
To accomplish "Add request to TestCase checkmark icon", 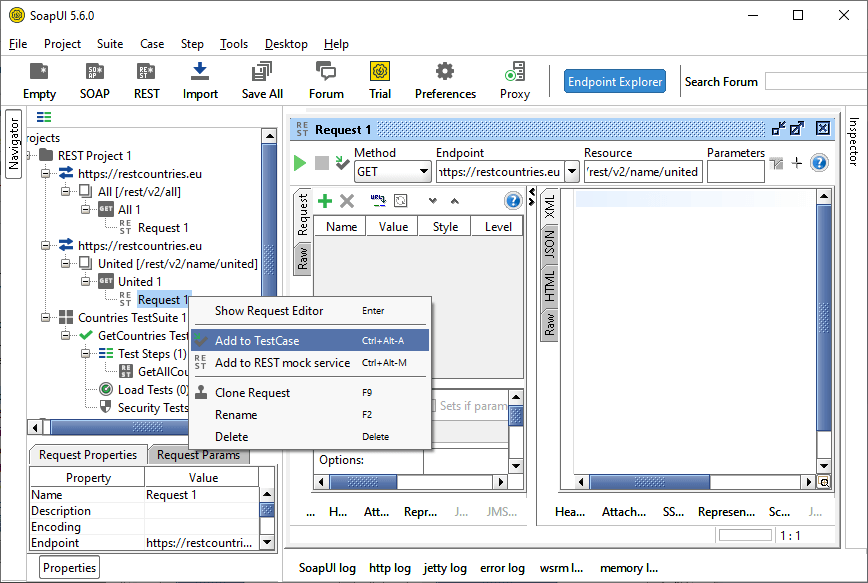I will point(343,163).
